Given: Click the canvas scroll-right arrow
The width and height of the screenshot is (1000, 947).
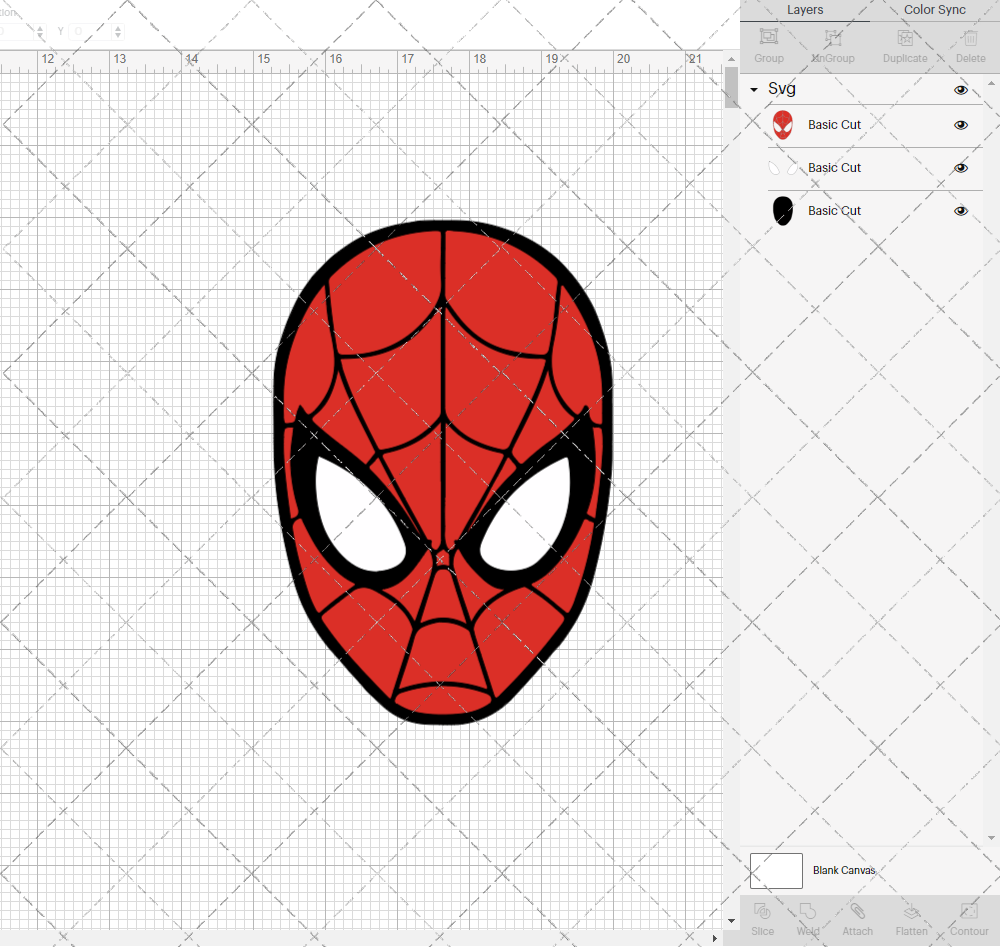Looking at the screenshot, I should coord(715,939).
